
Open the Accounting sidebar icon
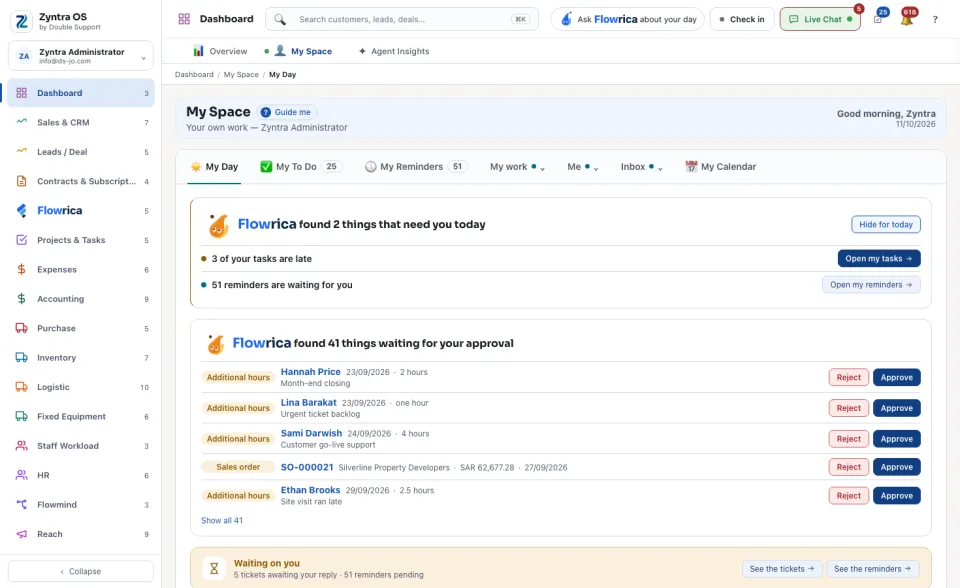[x=21, y=298]
